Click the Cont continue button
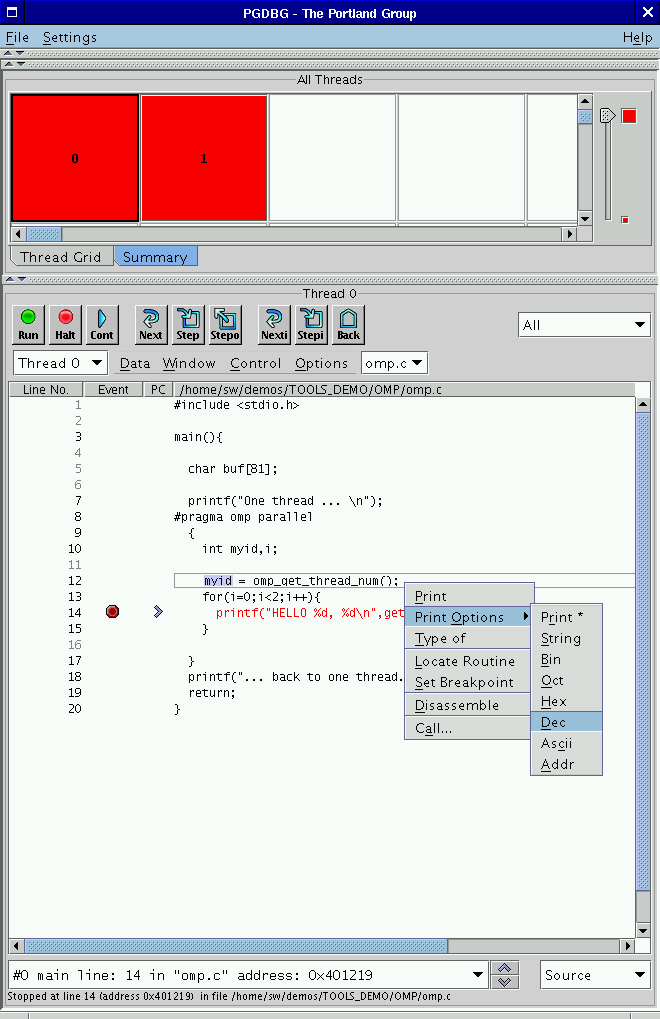Screen dimensions: 660x1019 pos(102,324)
